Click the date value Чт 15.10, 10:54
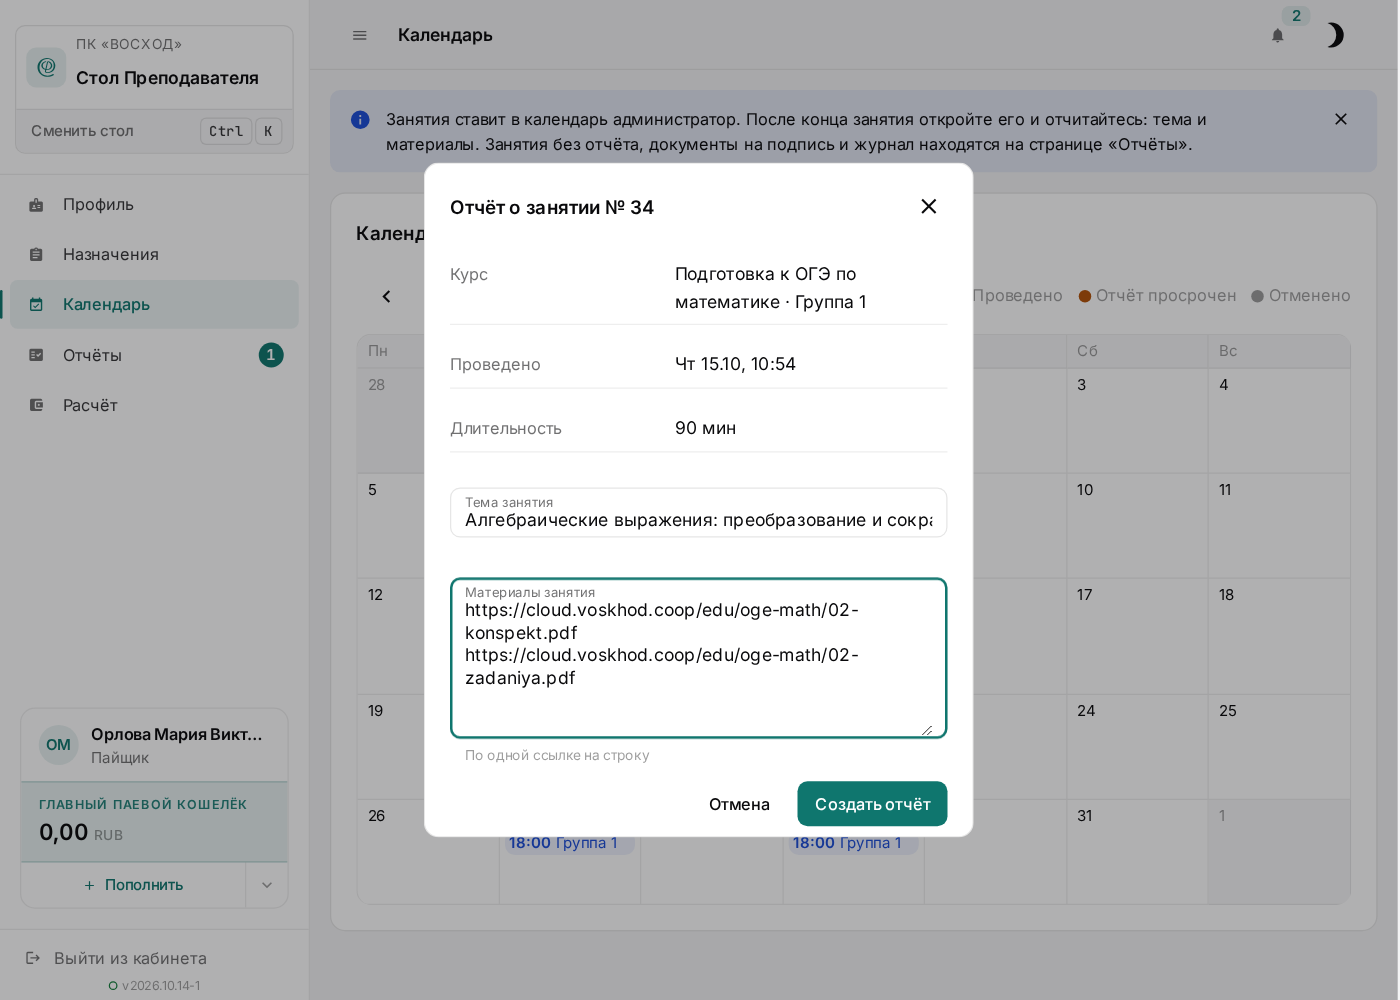The image size is (1400, 1000). coord(735,364)
